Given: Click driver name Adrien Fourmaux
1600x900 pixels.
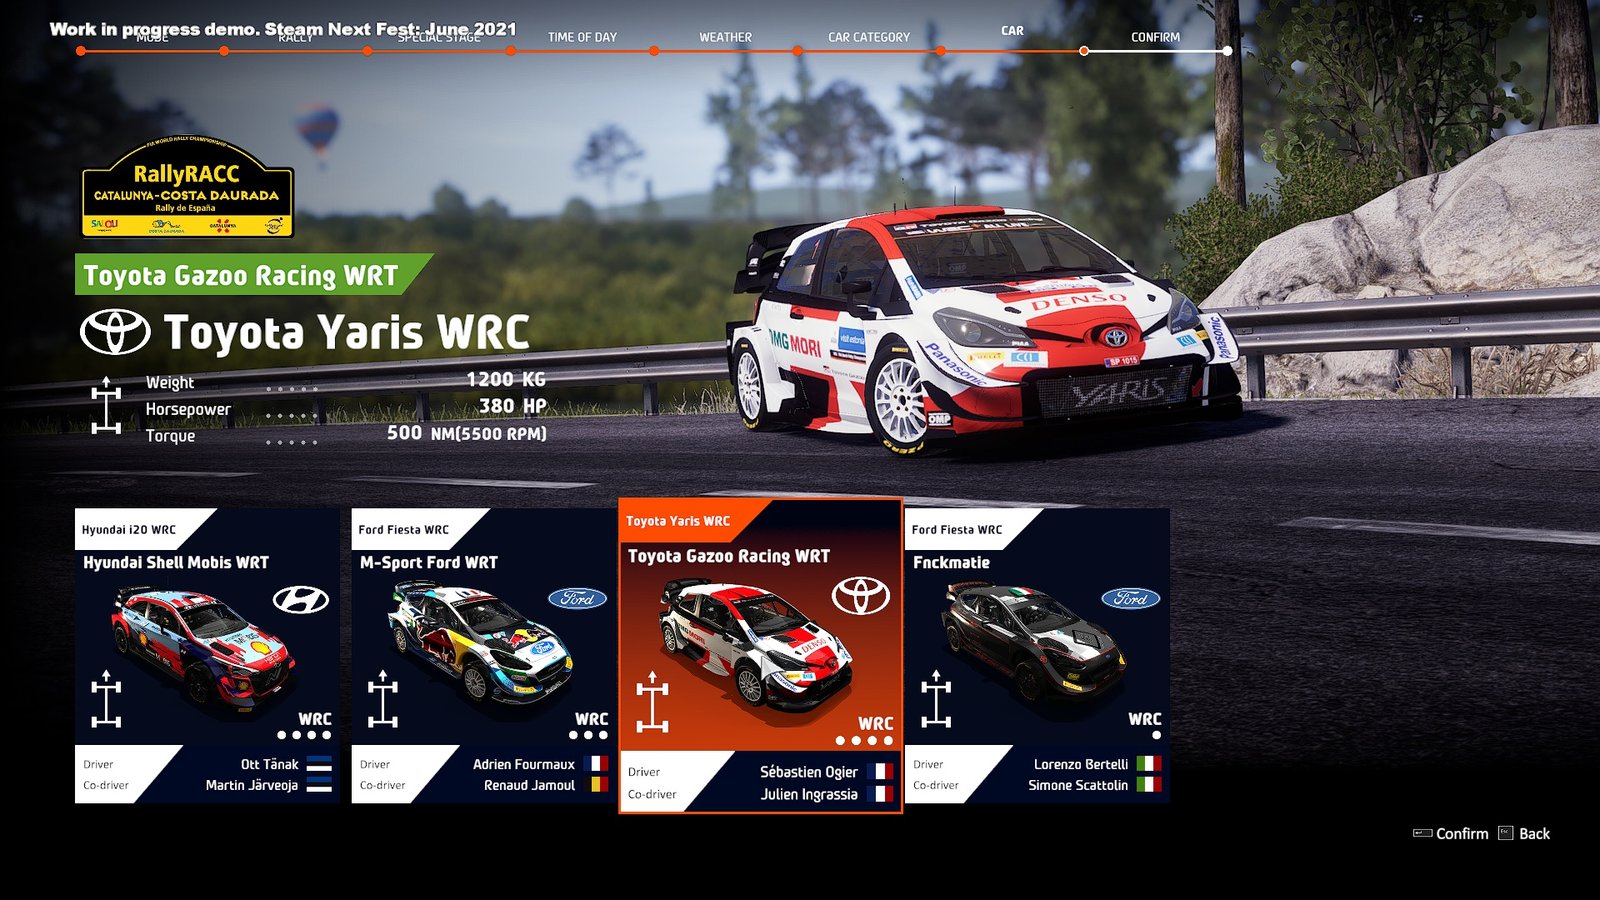Looking at the screenshot, I should (524, 764).
